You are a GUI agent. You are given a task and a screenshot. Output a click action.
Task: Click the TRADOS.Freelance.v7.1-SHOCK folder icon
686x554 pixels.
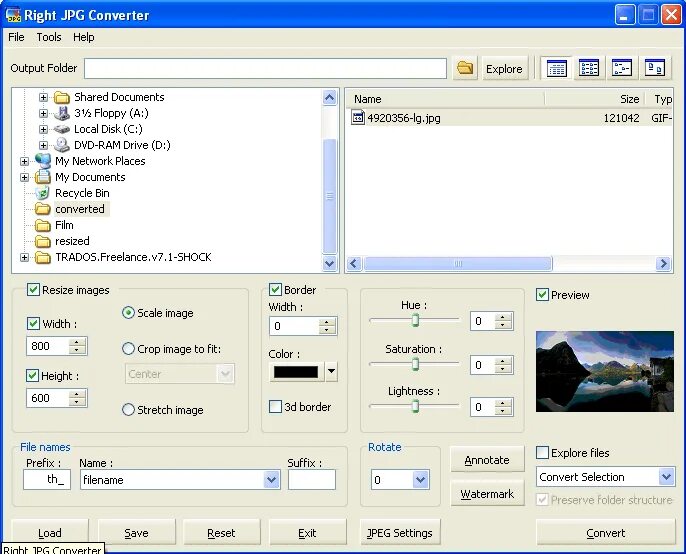click(43, 257)
